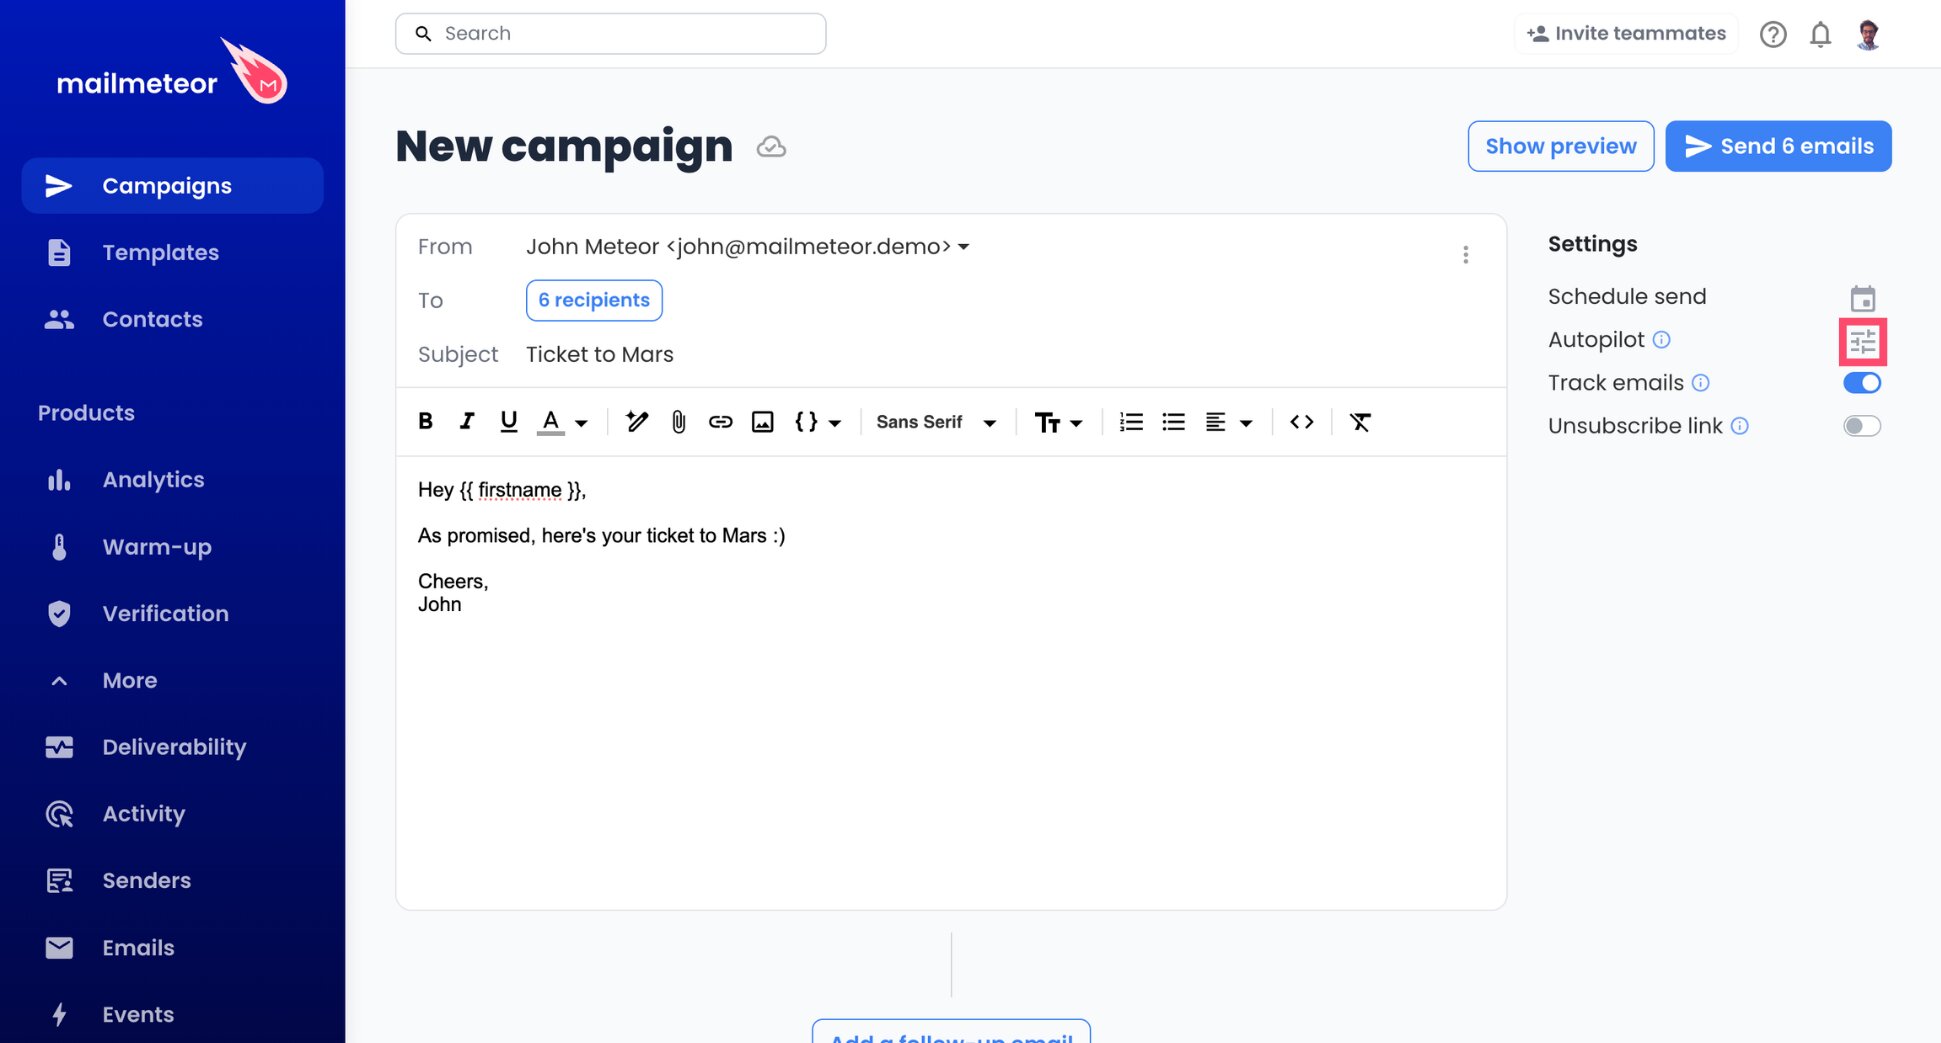Click the mailmeteor logo

[172, 72]
